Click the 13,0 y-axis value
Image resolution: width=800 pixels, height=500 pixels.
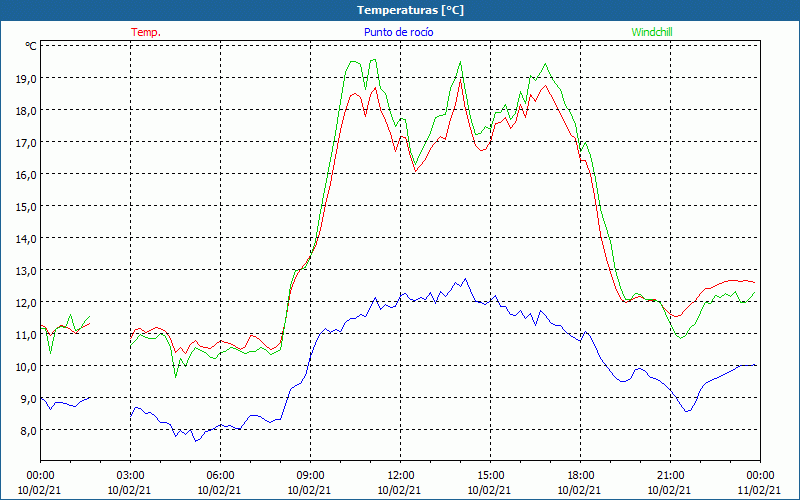pos(26,270)
